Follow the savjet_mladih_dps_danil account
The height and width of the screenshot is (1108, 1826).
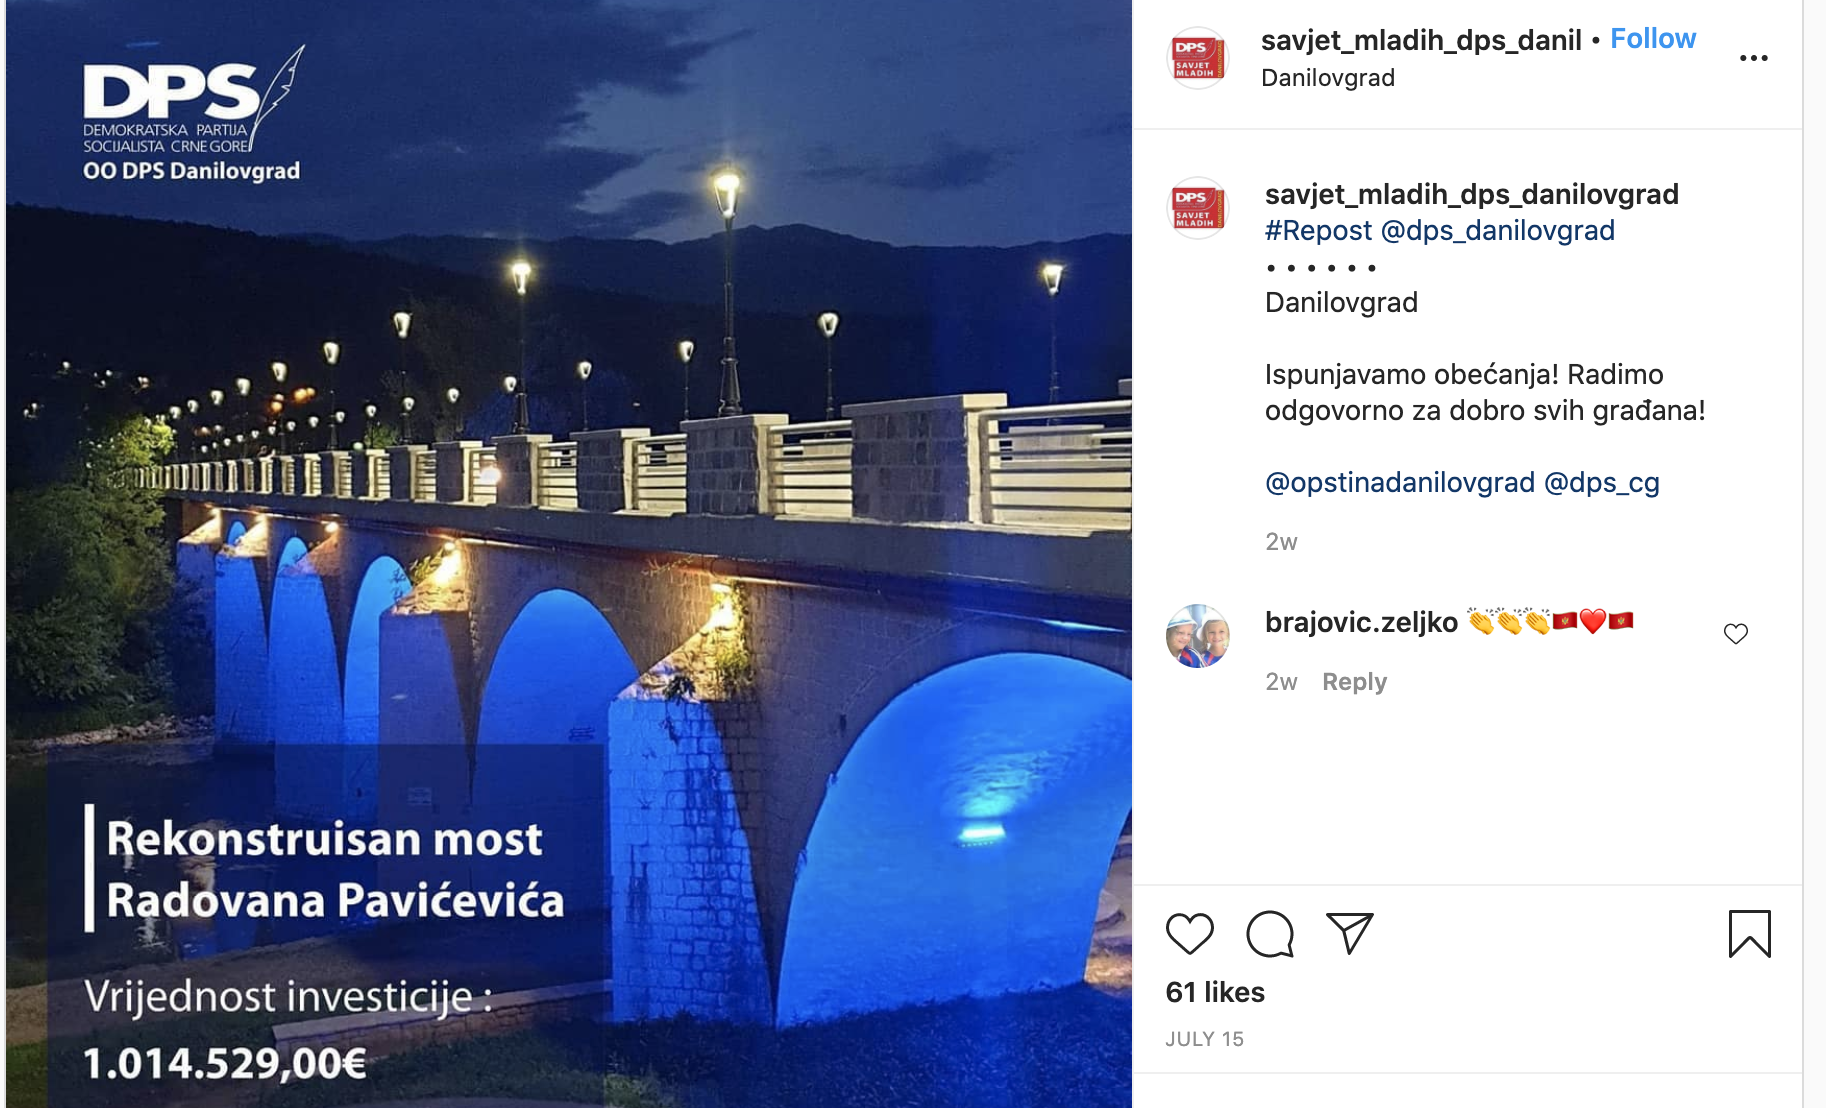(x=1653, y=39)
